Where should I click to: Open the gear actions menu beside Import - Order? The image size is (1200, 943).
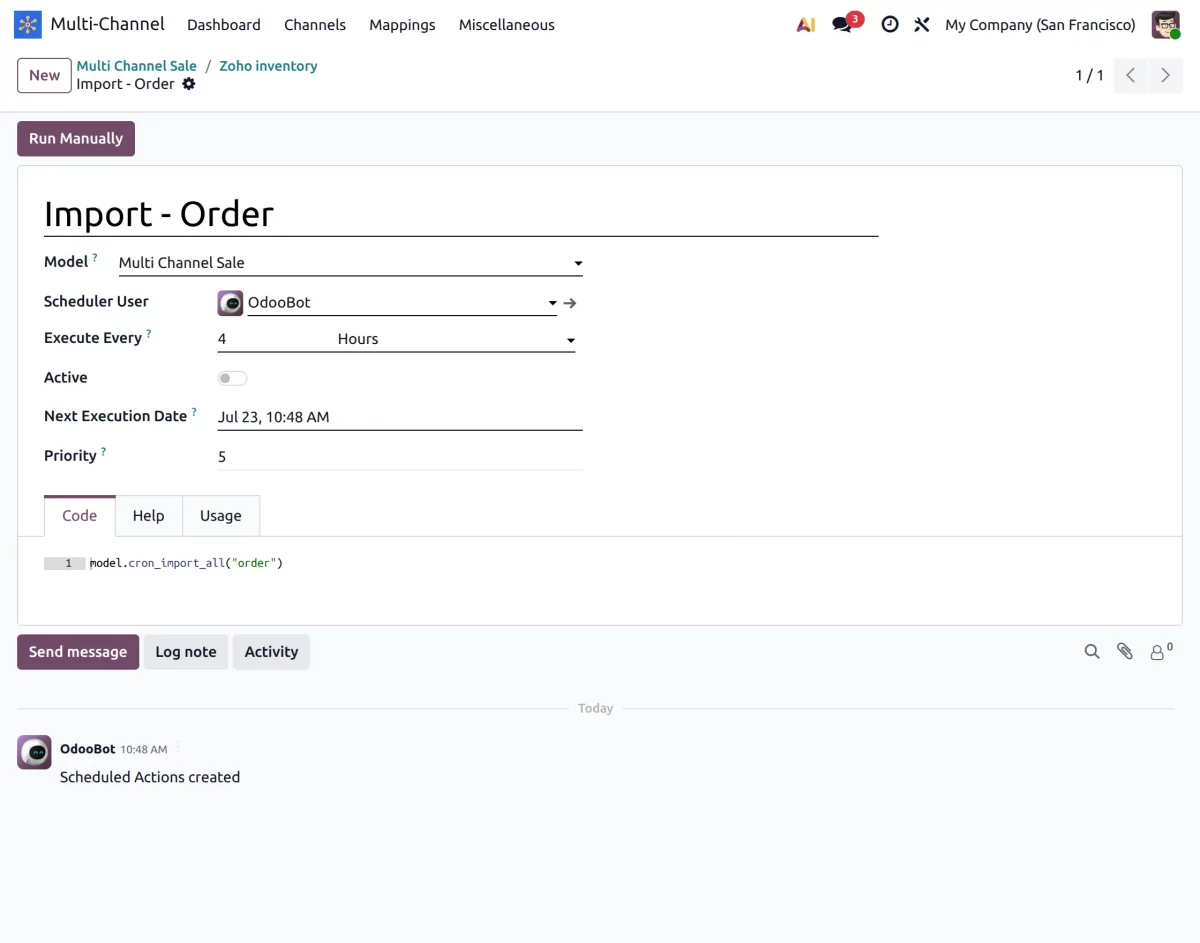tap(189, 84)
